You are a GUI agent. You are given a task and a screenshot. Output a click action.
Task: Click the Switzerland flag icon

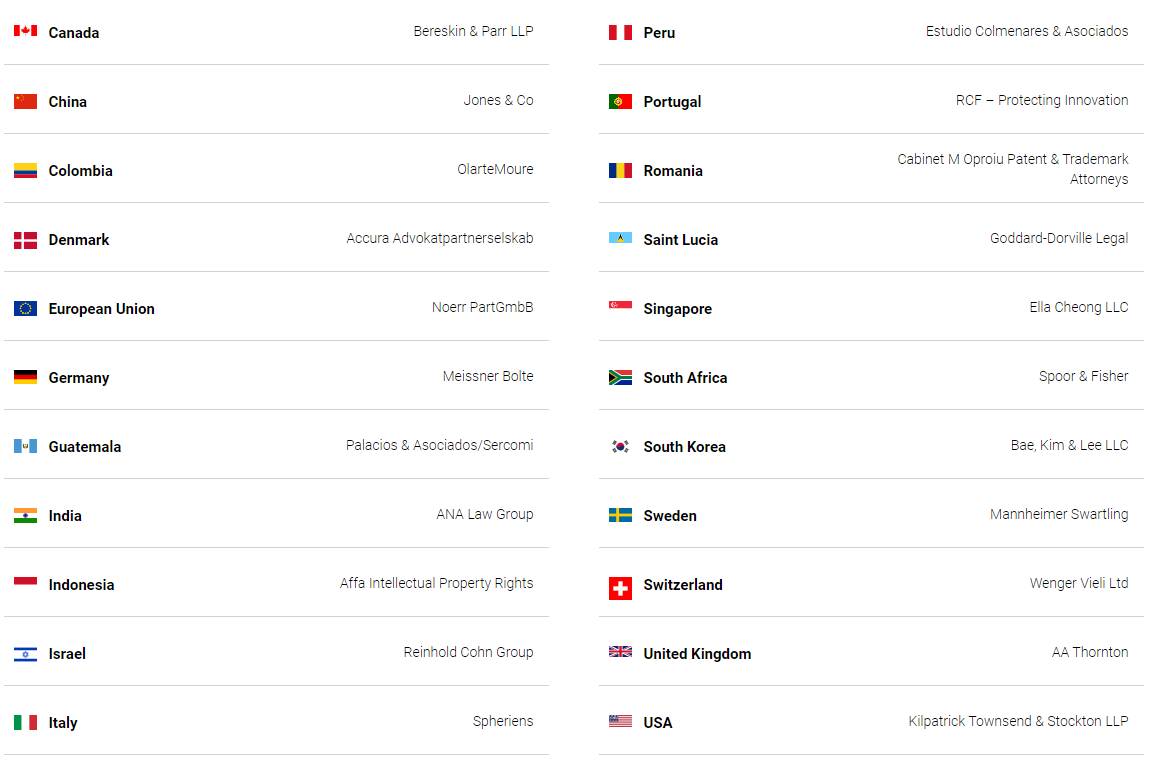(x=620, y=588)
